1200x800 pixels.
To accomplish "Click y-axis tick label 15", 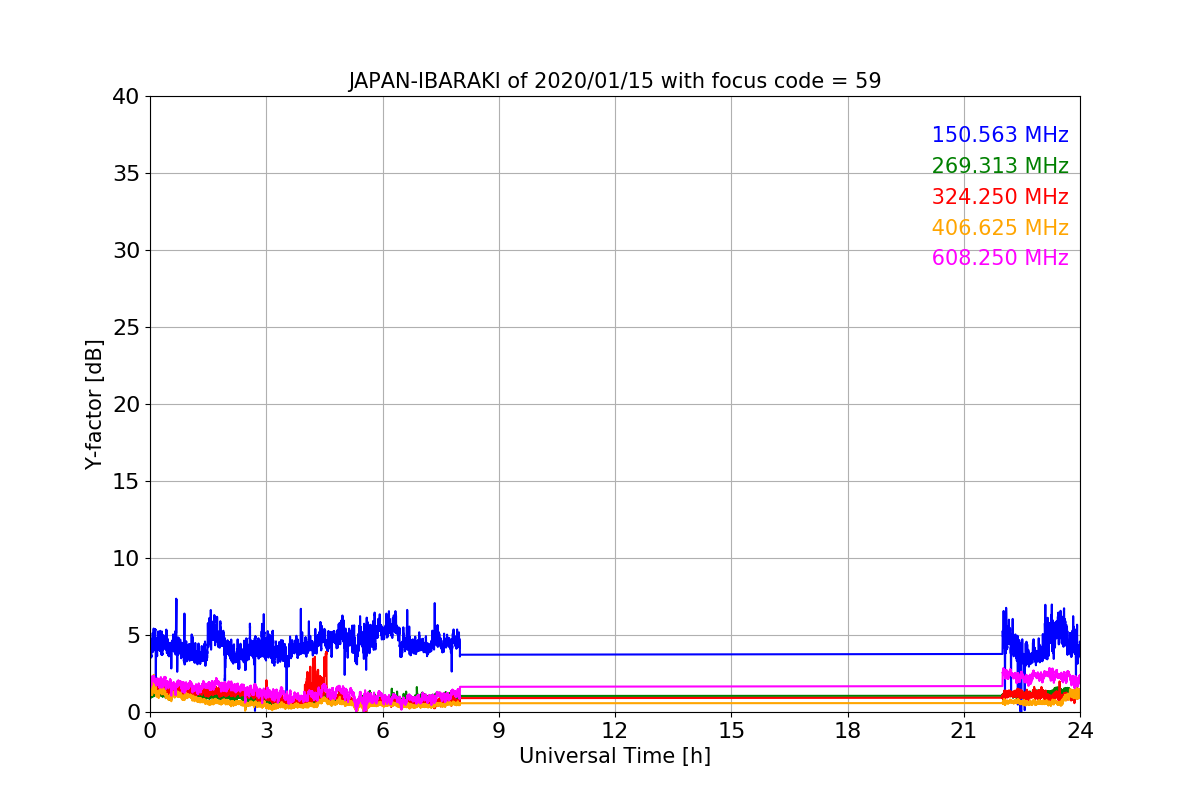I will [126, 482].
